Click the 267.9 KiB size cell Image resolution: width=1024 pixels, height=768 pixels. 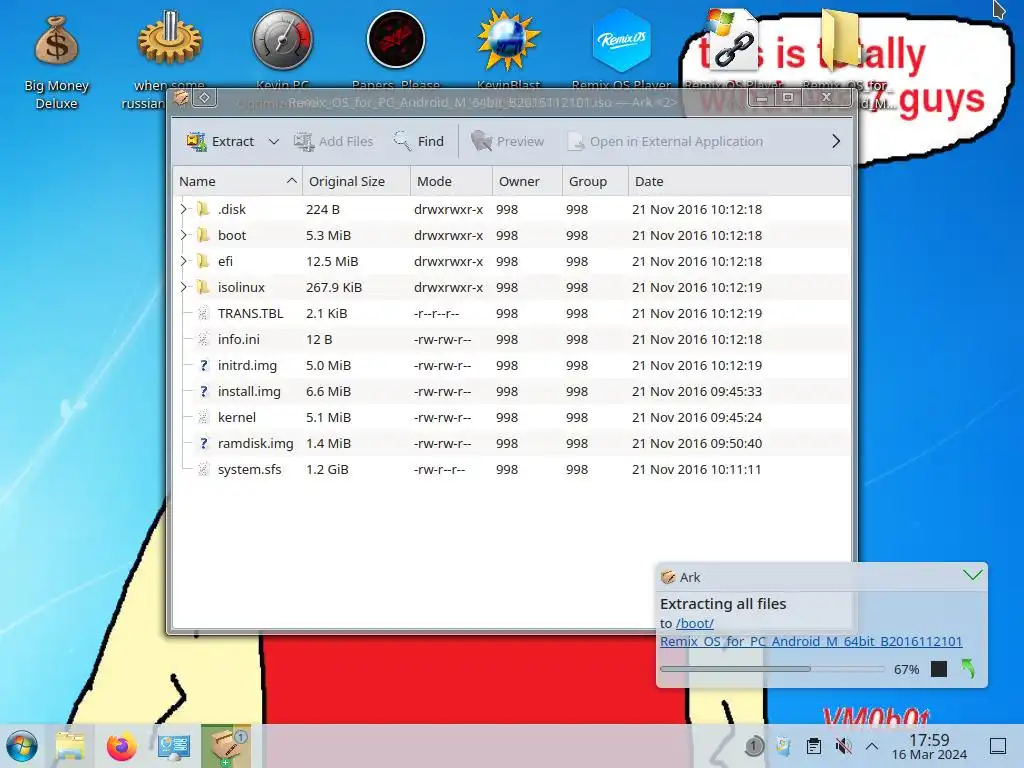click(334, 287)
